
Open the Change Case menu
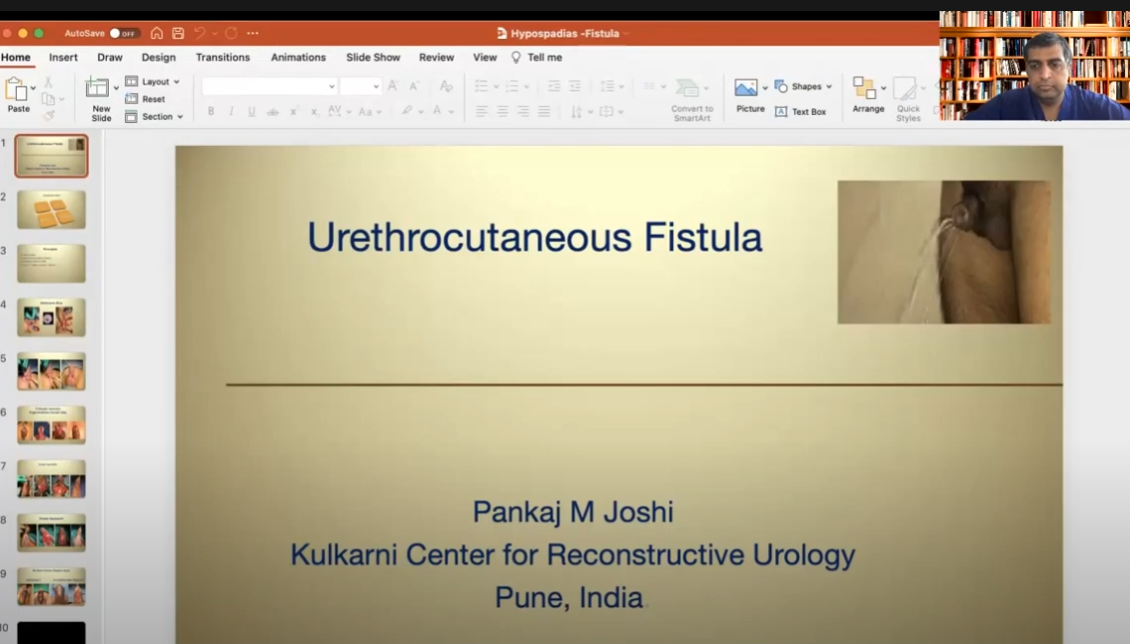pos(370,112)
